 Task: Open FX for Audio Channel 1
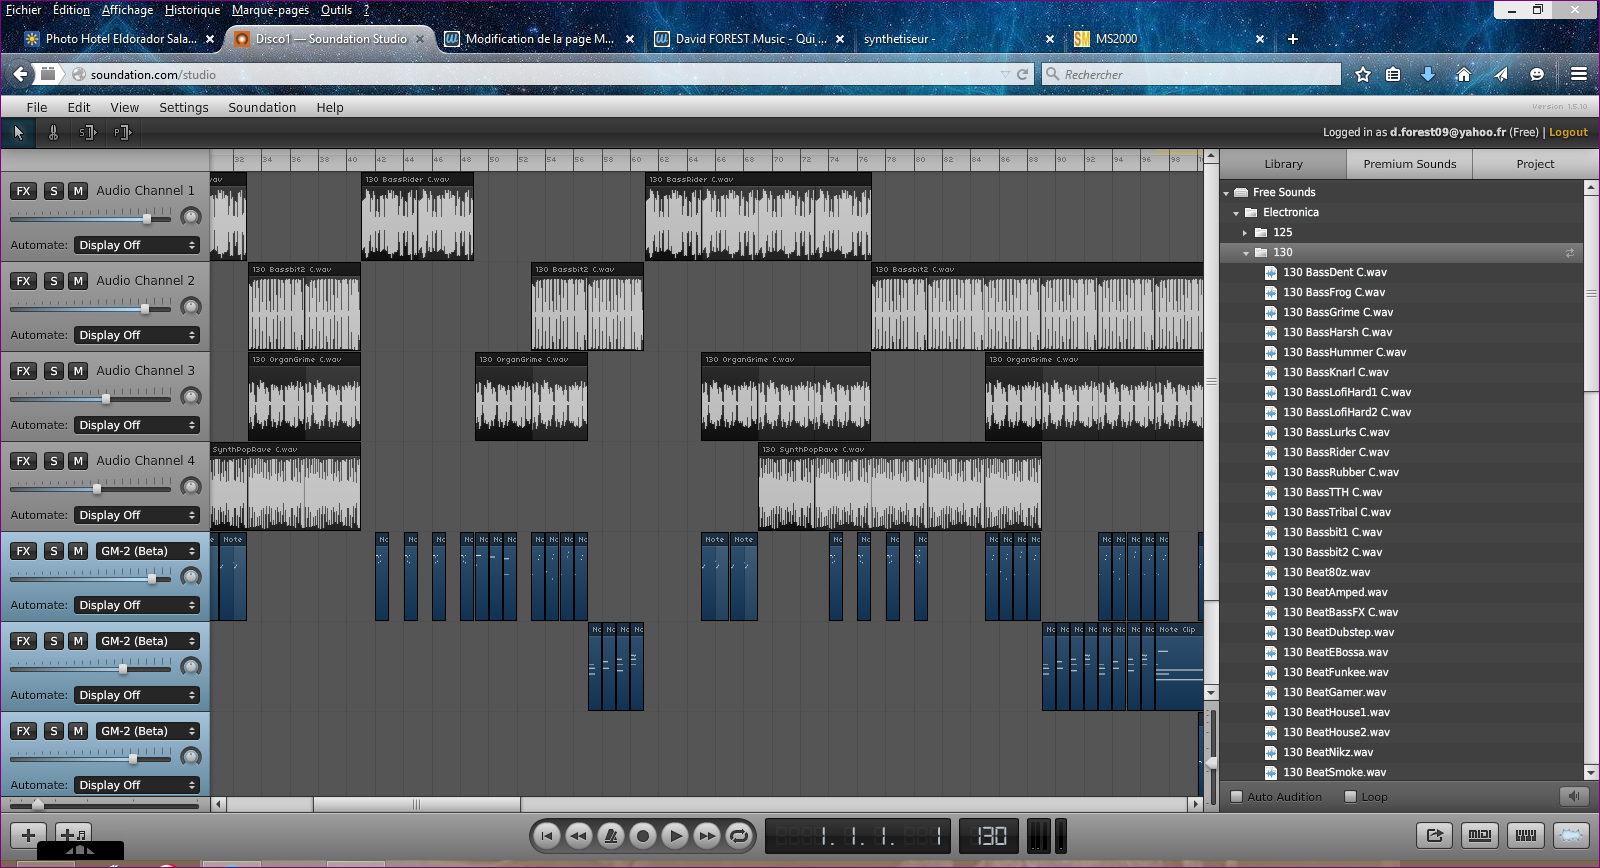click(24, 191)
